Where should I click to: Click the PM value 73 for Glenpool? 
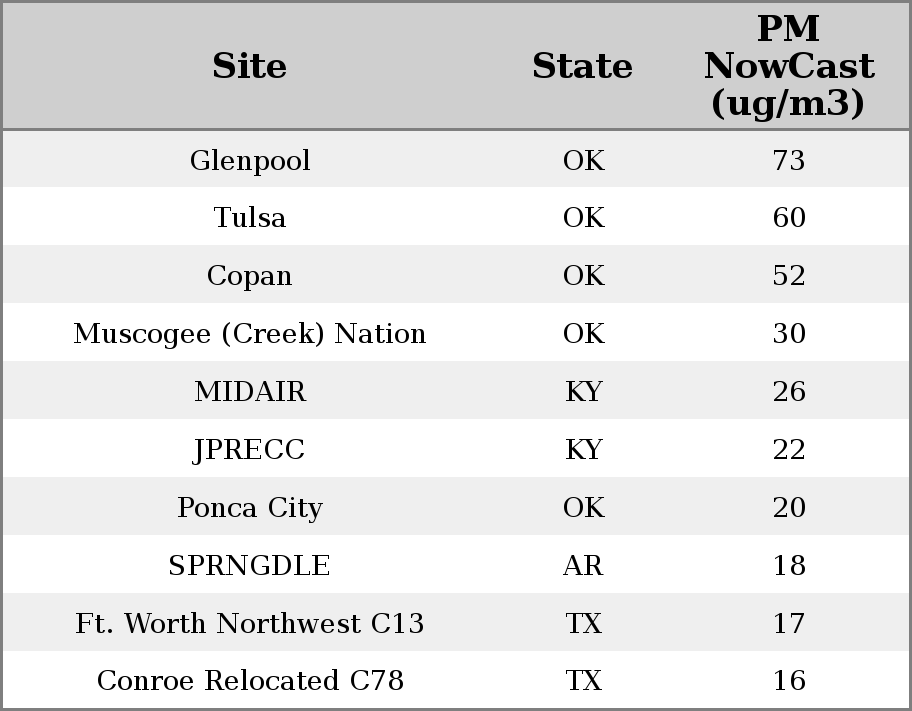[788, 161]
